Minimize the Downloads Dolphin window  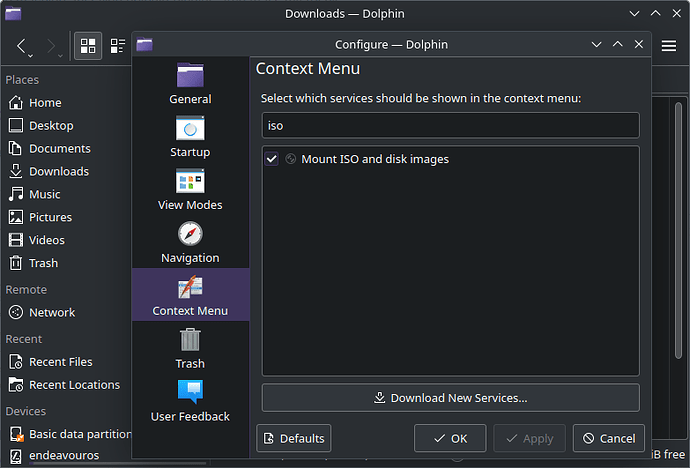(634, 14)
